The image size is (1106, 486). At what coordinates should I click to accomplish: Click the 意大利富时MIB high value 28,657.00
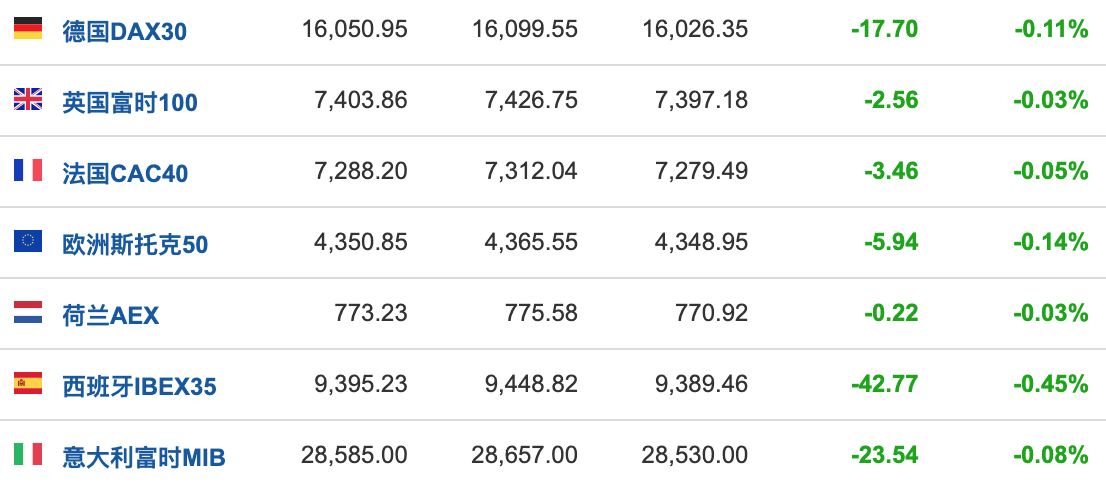(x=524, y=455)
